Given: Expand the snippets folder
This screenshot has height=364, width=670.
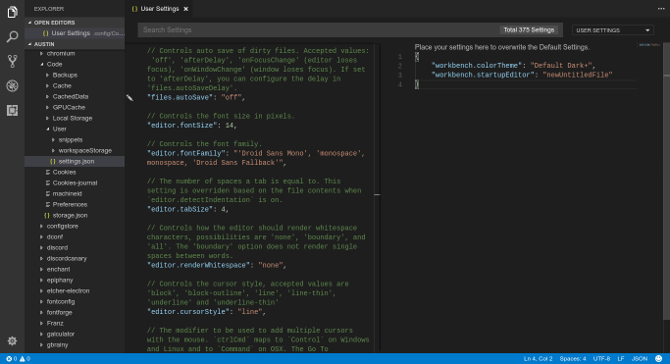Looking at the screenshot, I should point(75,140).
